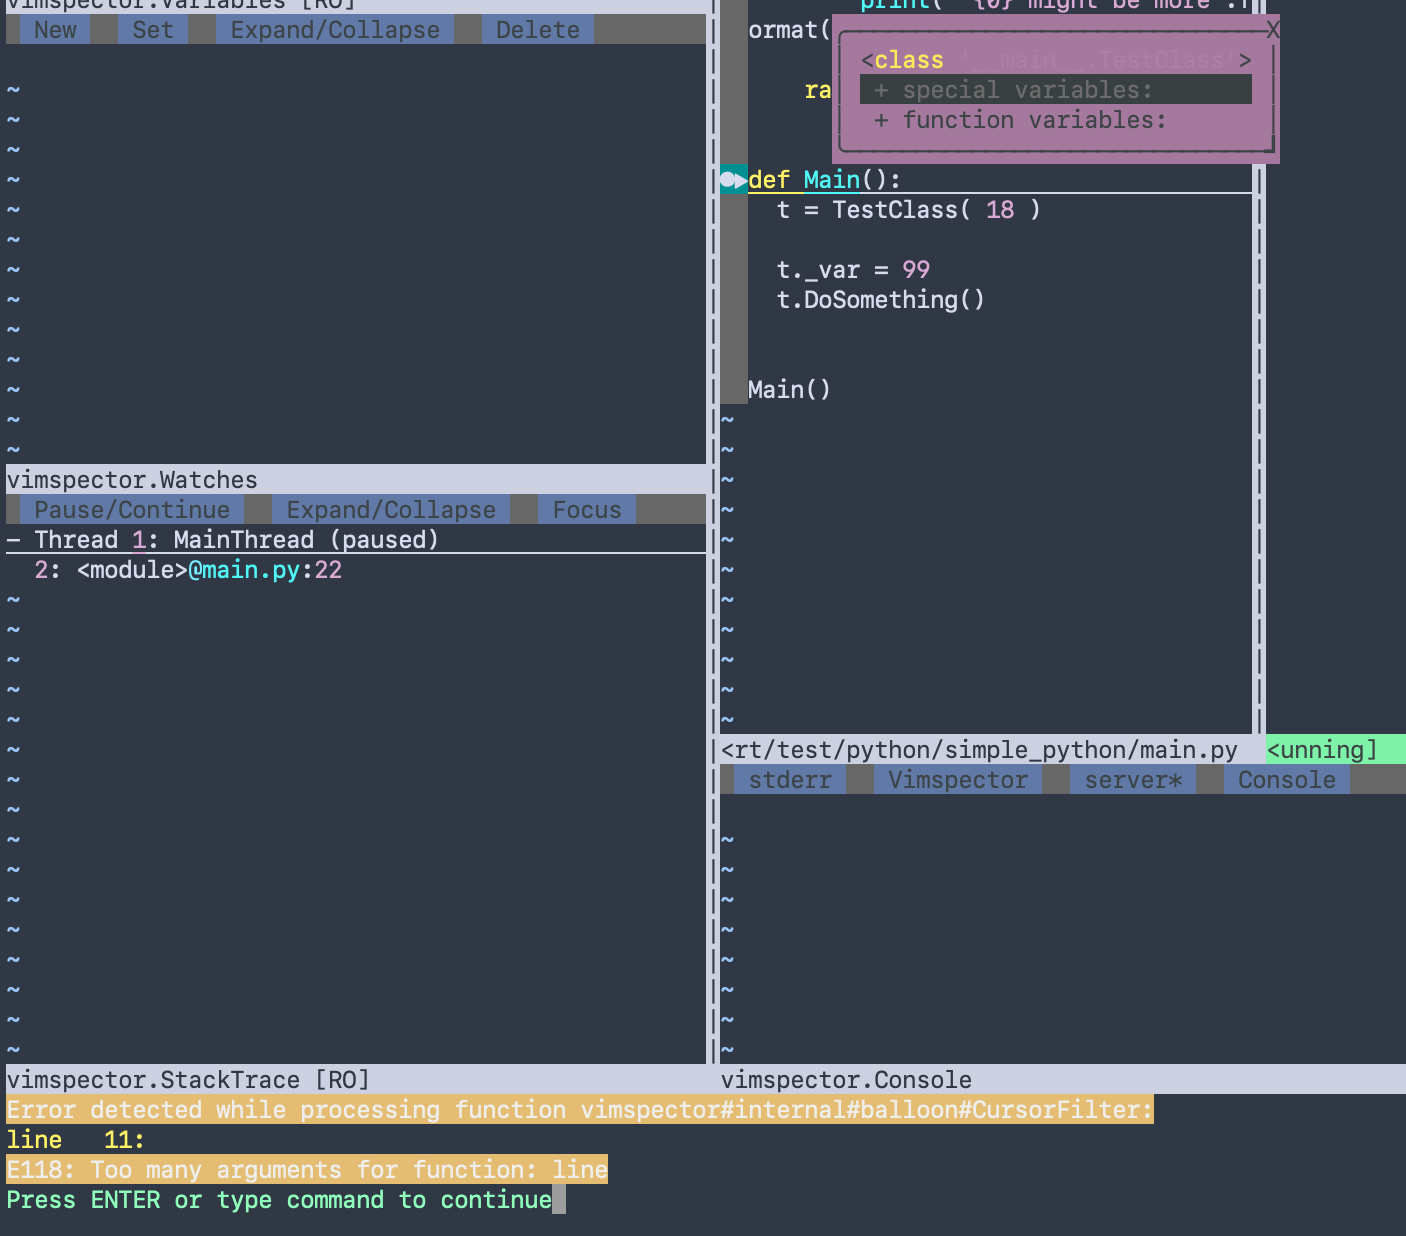
Task: Select stack frame module@main.py:22
Action: tap(188, 569)
